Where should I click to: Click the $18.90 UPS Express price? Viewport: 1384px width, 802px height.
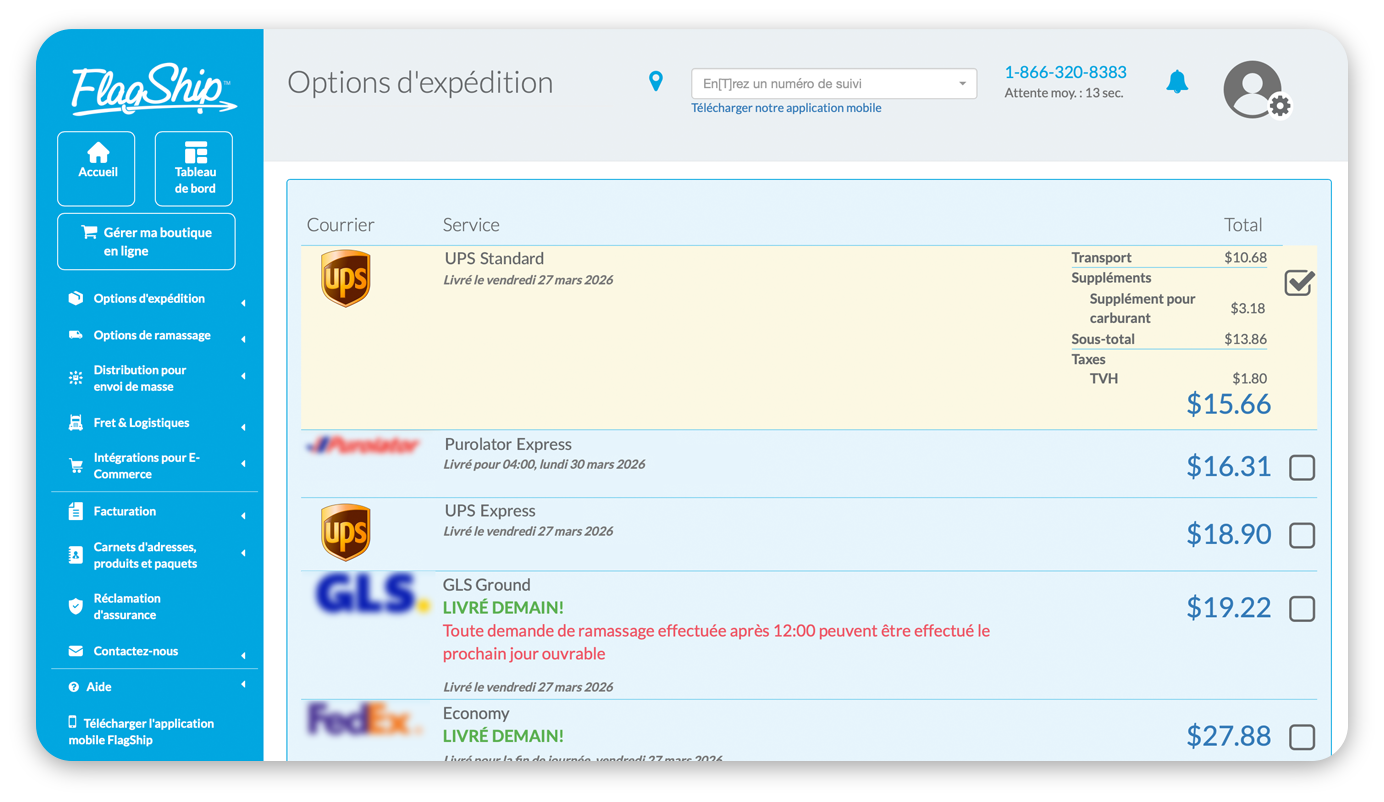pyautogui.click(x=1228, y=534)
